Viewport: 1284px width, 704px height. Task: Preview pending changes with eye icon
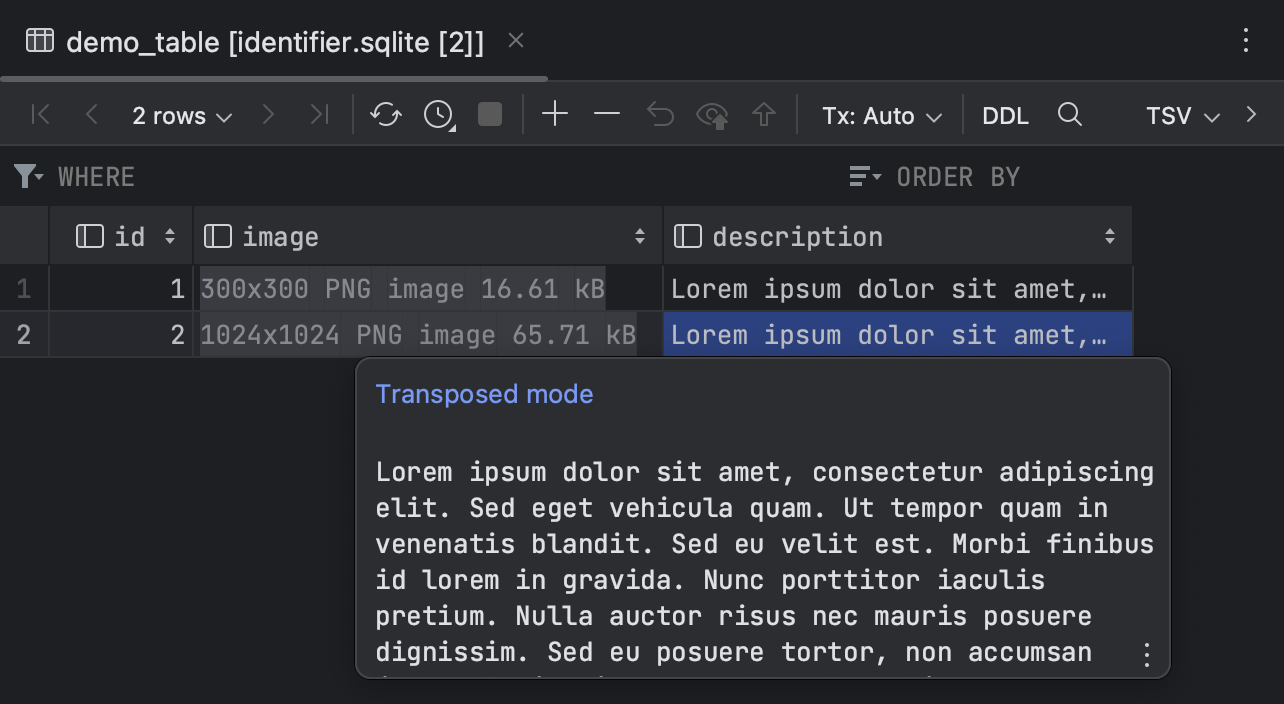tap(712, 115)
